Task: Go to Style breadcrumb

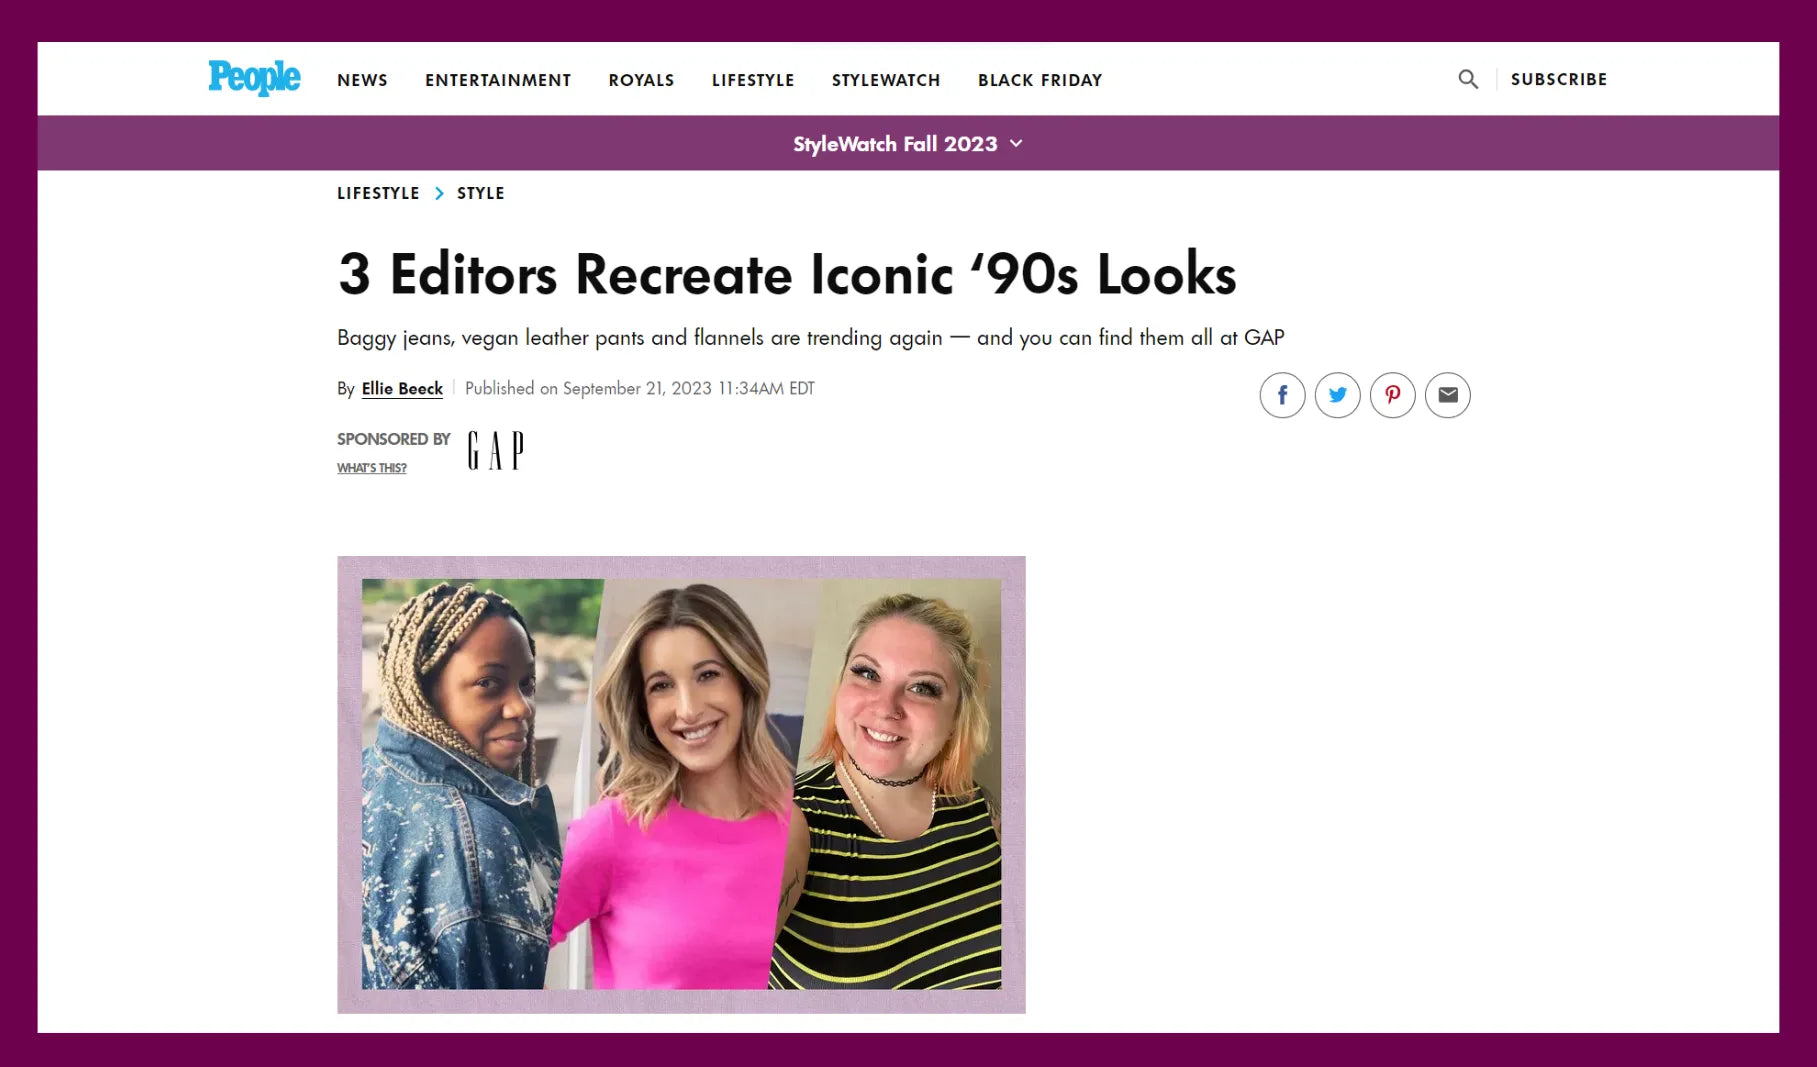Action: 481,193
